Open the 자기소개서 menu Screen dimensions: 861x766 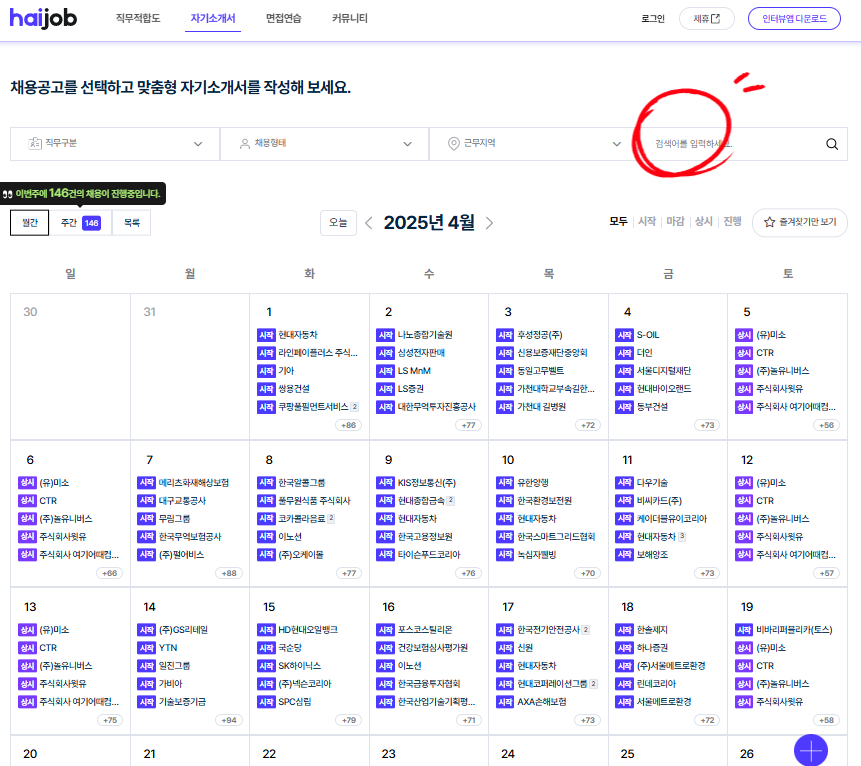click(213, 19)
